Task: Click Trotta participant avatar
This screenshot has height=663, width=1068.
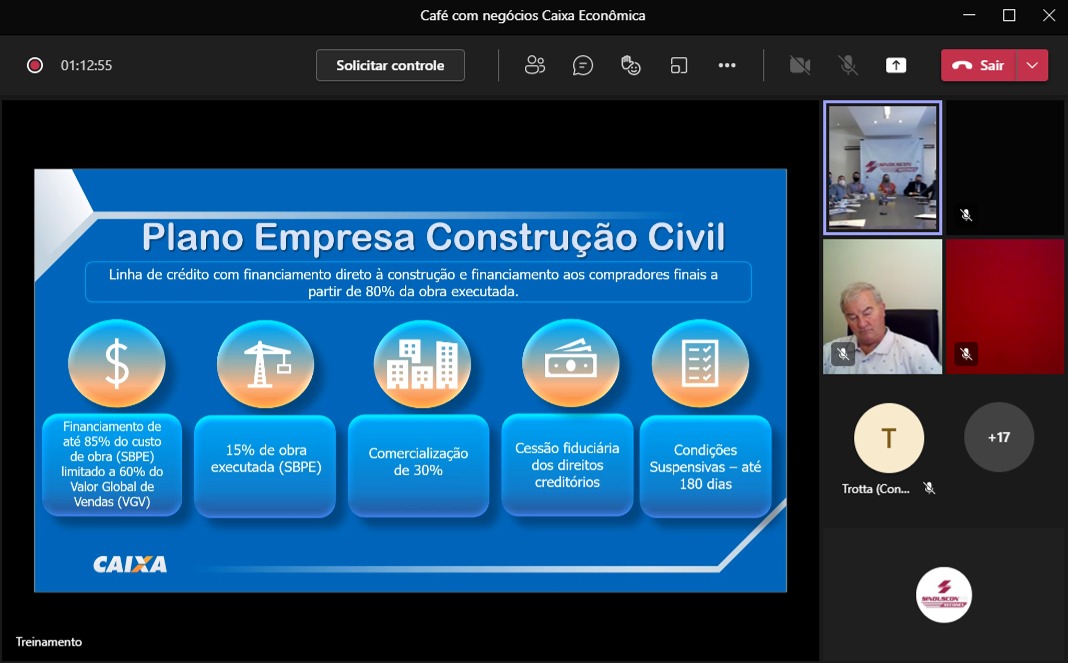Action: pyautogui.click(x=888, y=438)
